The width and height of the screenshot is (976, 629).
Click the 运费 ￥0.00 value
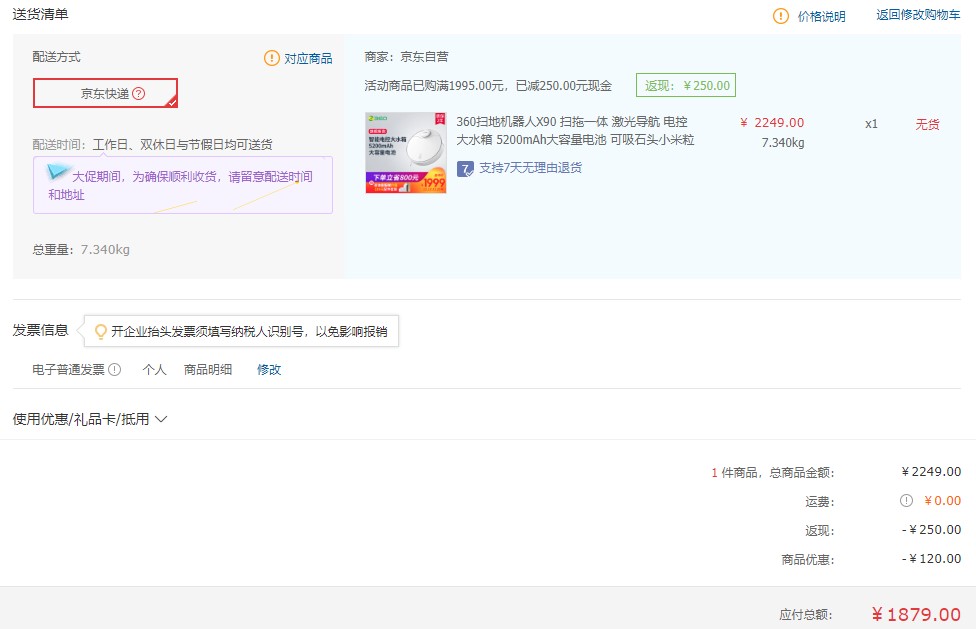942,500
